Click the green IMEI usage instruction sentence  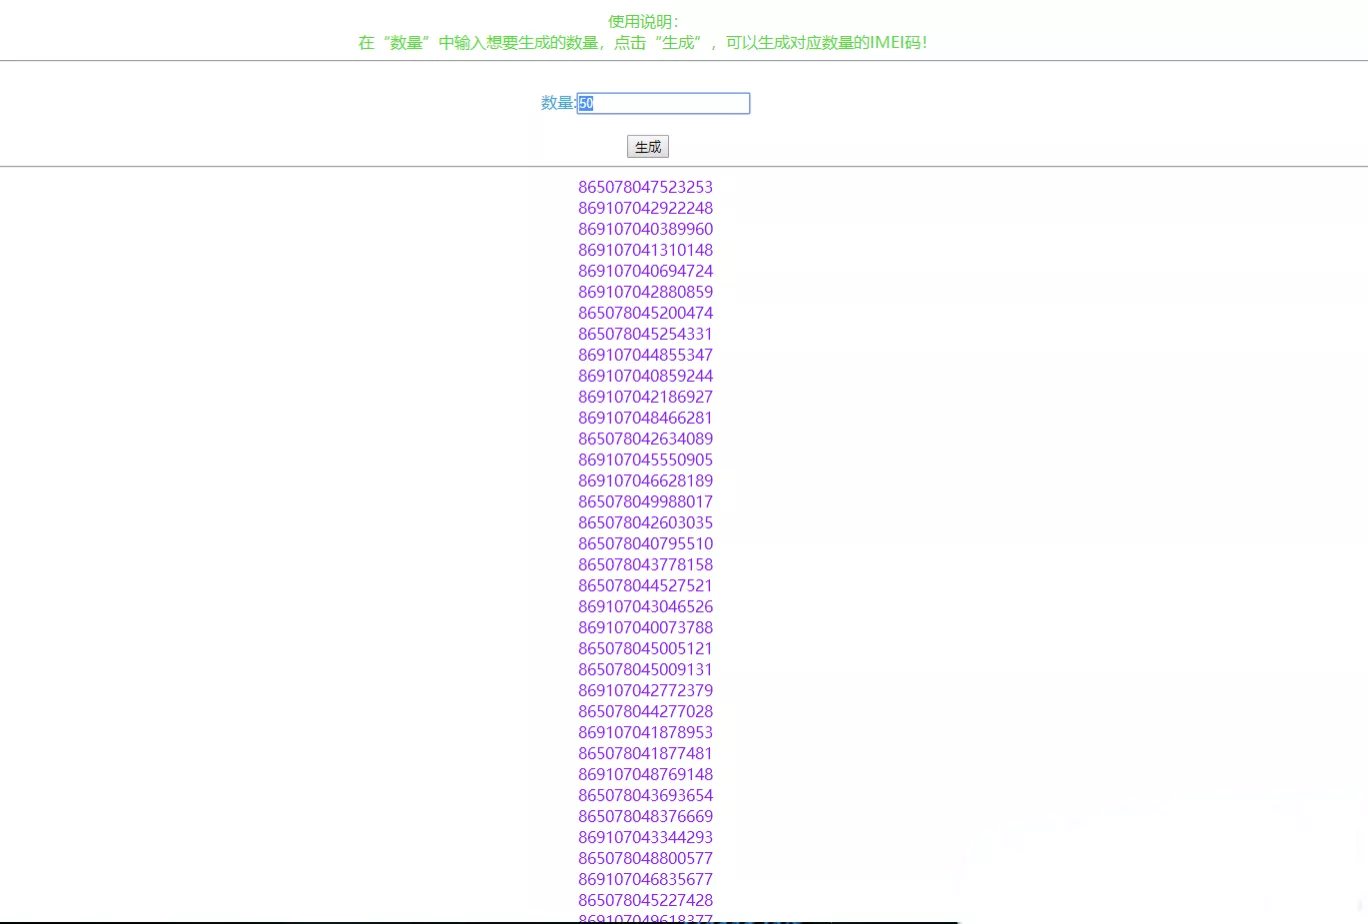643,42
